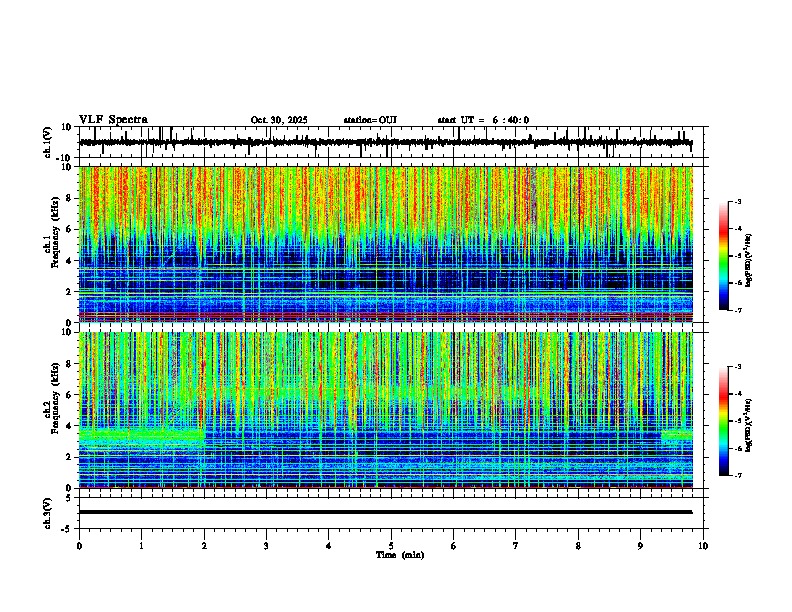This screenshot has width=792, height=612.
Task: Click the time axis tick label "3"
Action: (266, 546)
